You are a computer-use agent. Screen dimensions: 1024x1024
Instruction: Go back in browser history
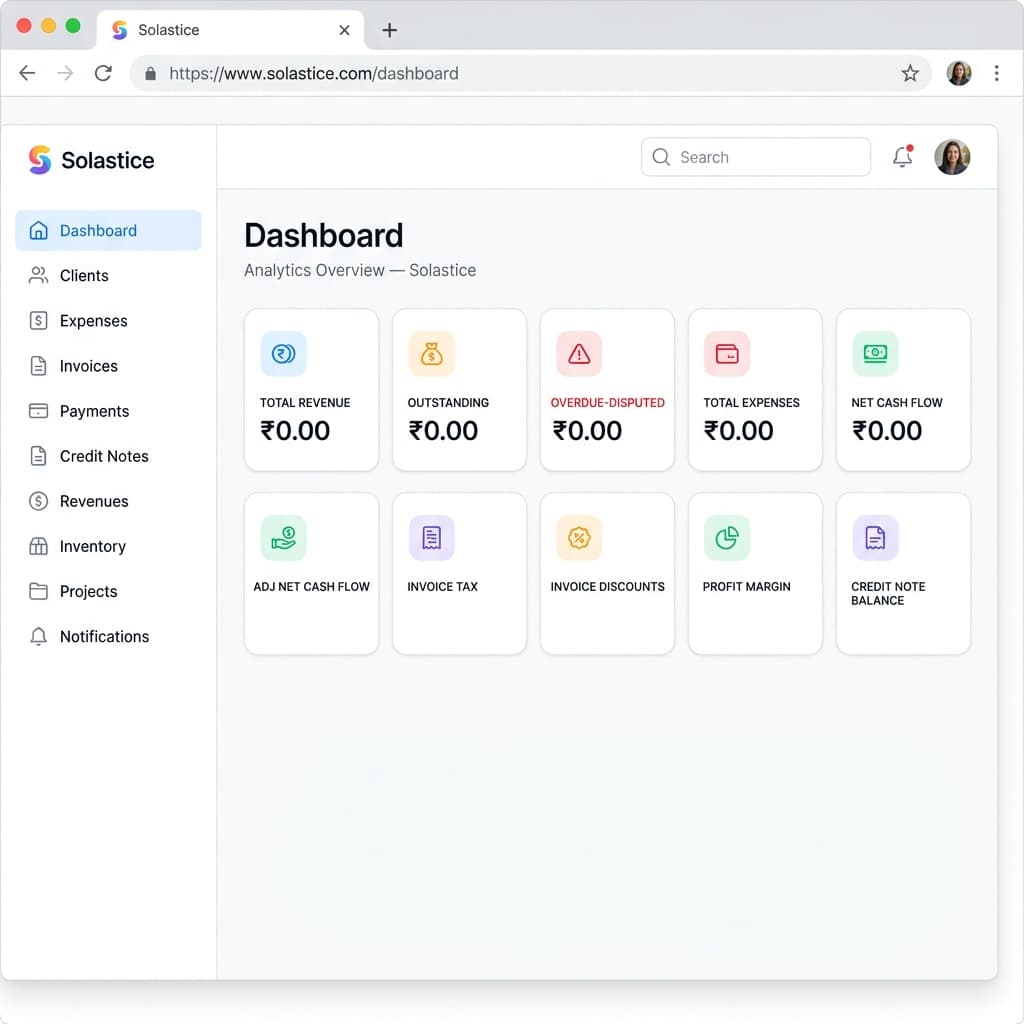pyautogui.click(x=27, y=73)
